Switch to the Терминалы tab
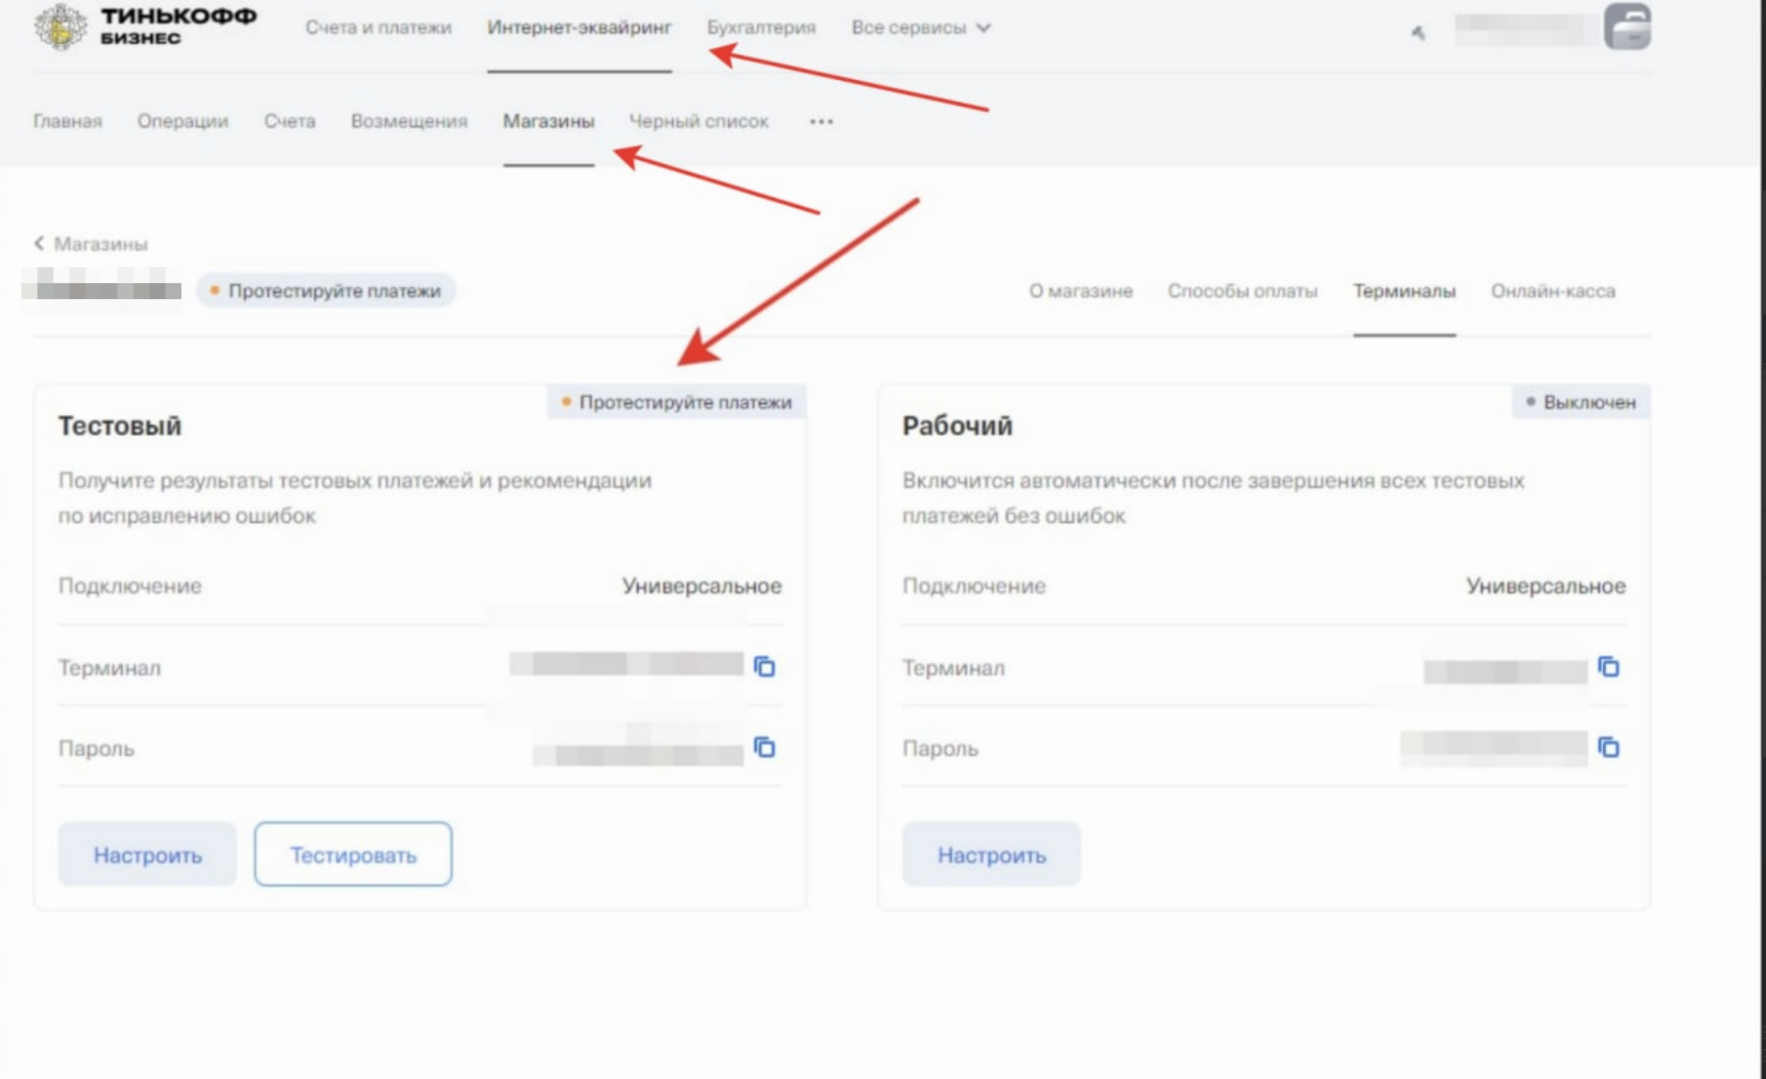The height and width of the screenshot is (1079, 1766). [1404, 291]
